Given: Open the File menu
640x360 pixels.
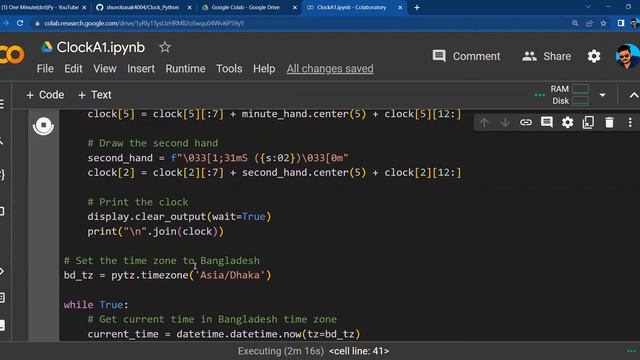Looking at the screenshot, I should click(45, 69).
